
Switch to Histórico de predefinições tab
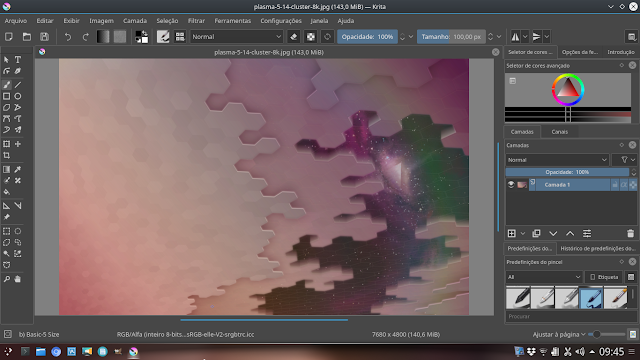(x=598, y=248)
